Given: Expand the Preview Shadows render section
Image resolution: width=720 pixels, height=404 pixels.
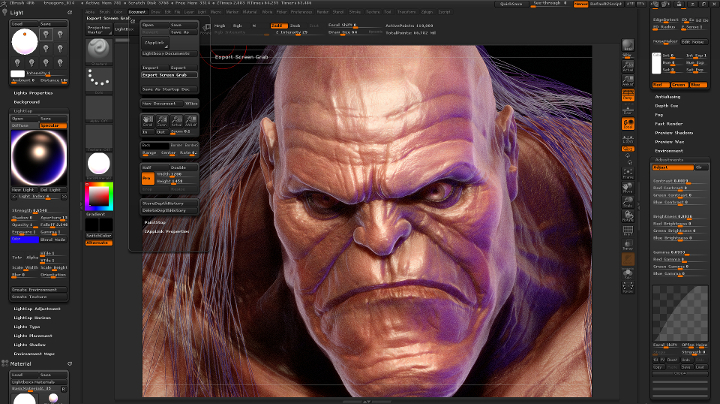Looking at the screenshot, I should point(674,133).
